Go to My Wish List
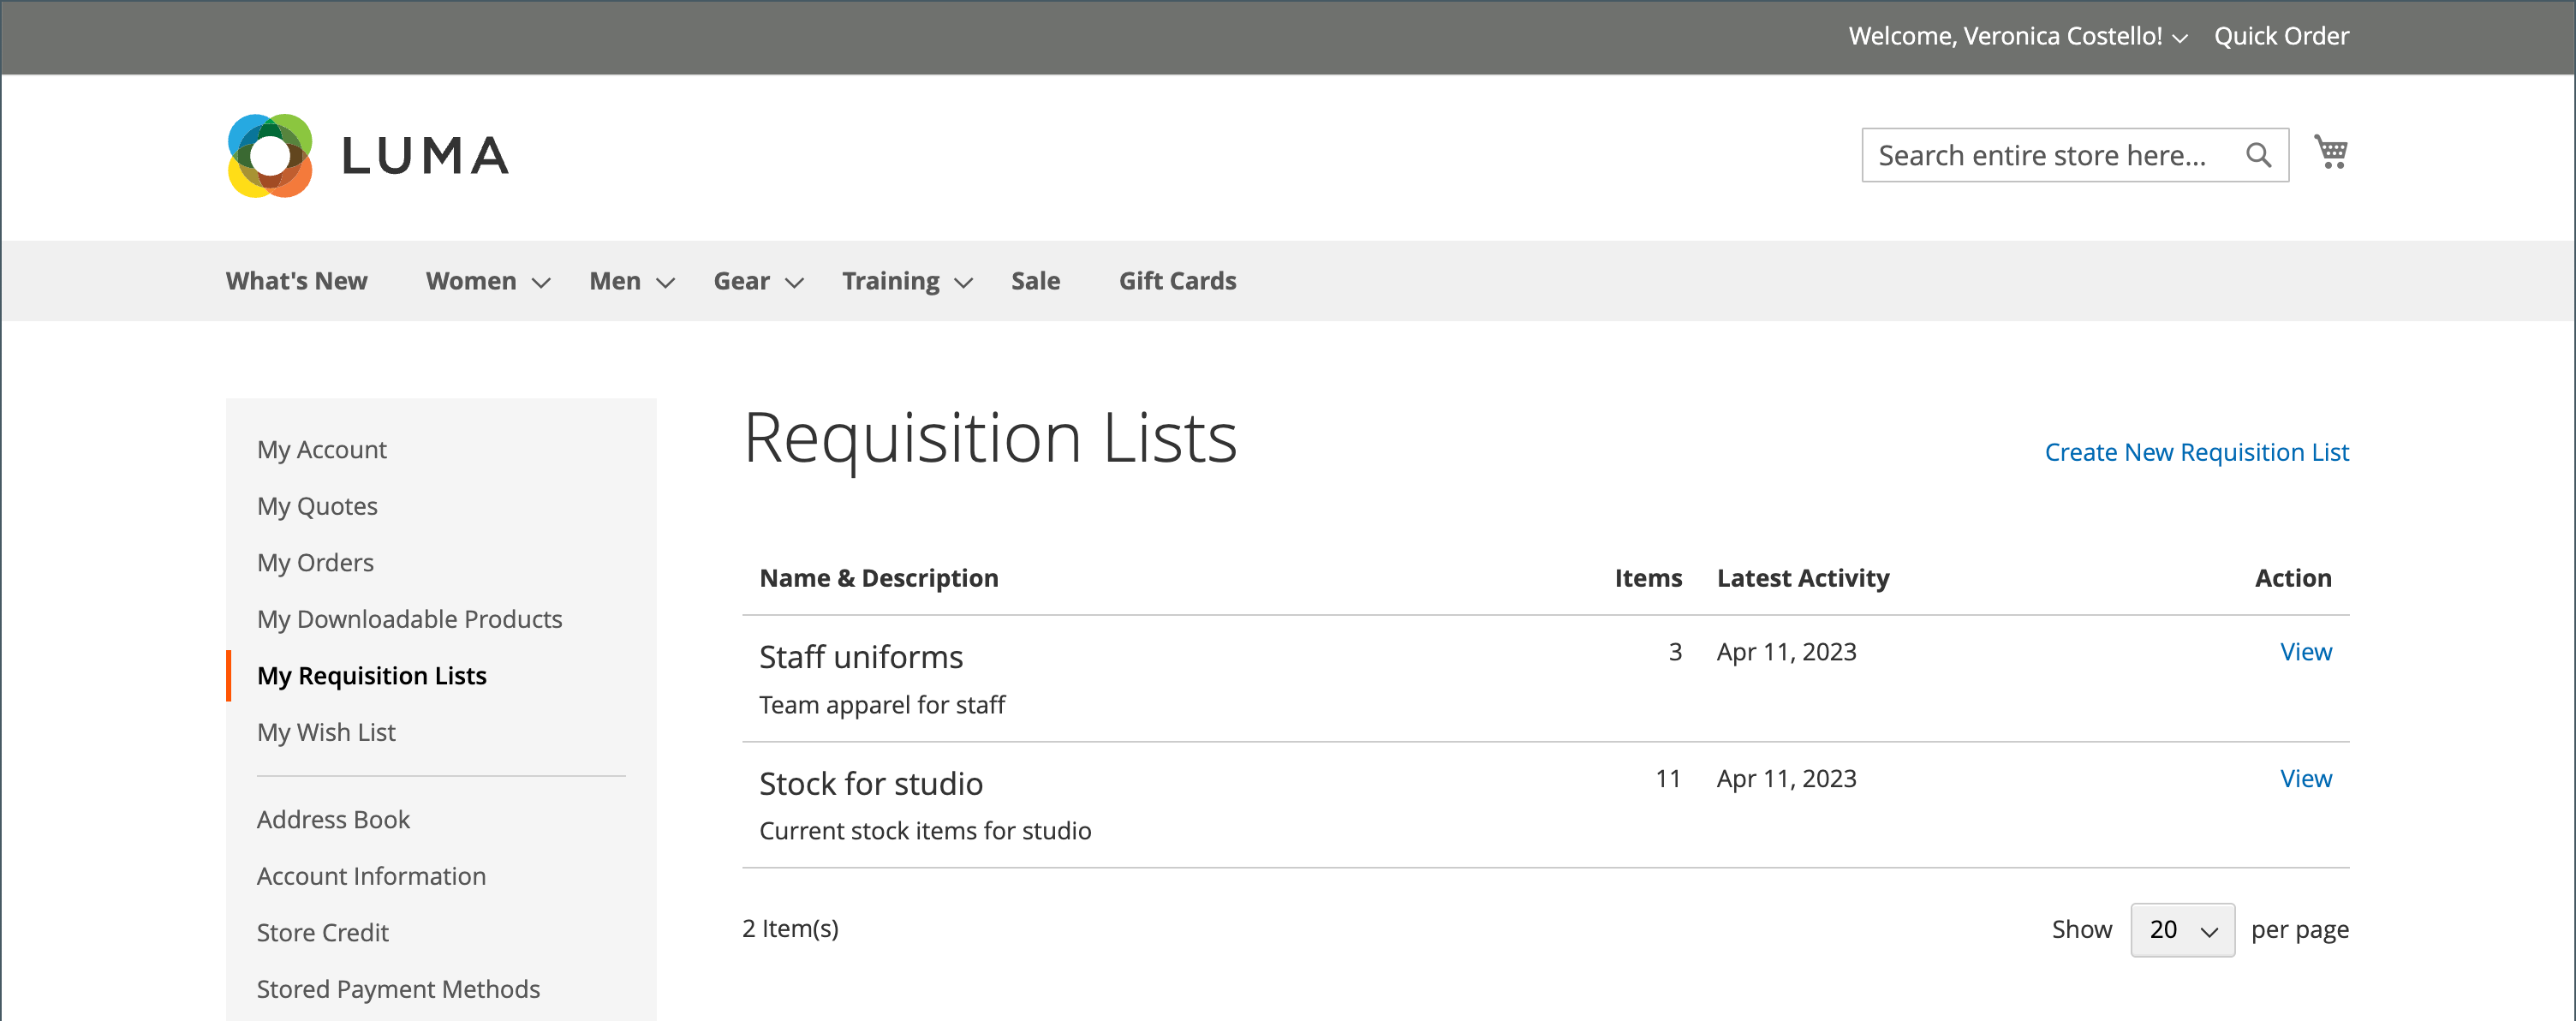The width and height of the screenshot is (2576, 1021). coord(326,732)
